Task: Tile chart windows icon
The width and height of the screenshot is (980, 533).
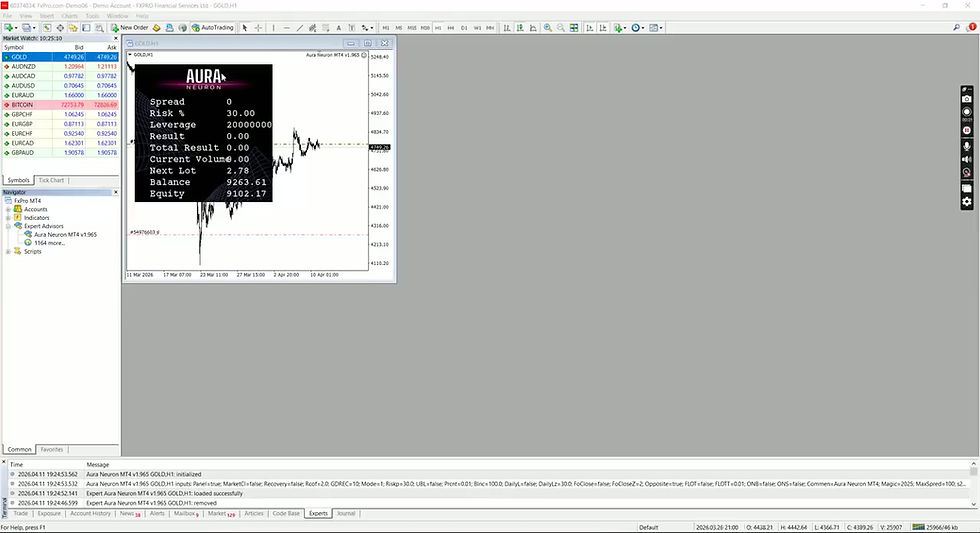Action: point(574,27)
